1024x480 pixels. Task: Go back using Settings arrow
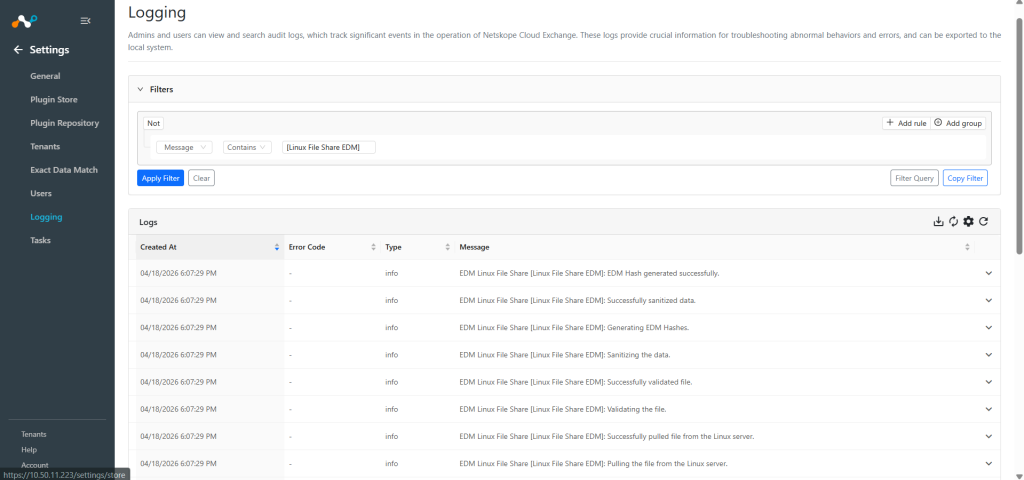(x=18, y=50)
